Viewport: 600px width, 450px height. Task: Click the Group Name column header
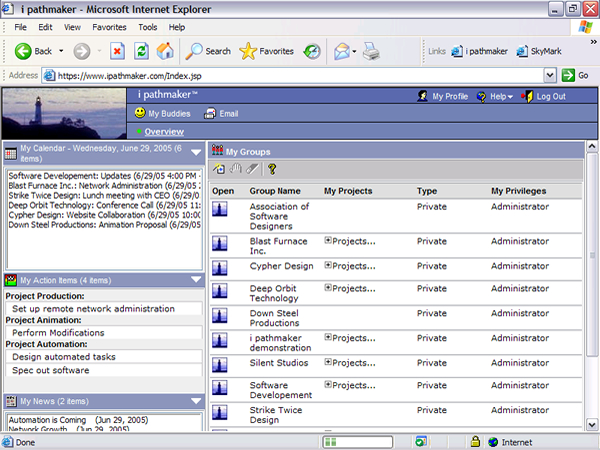275,191
